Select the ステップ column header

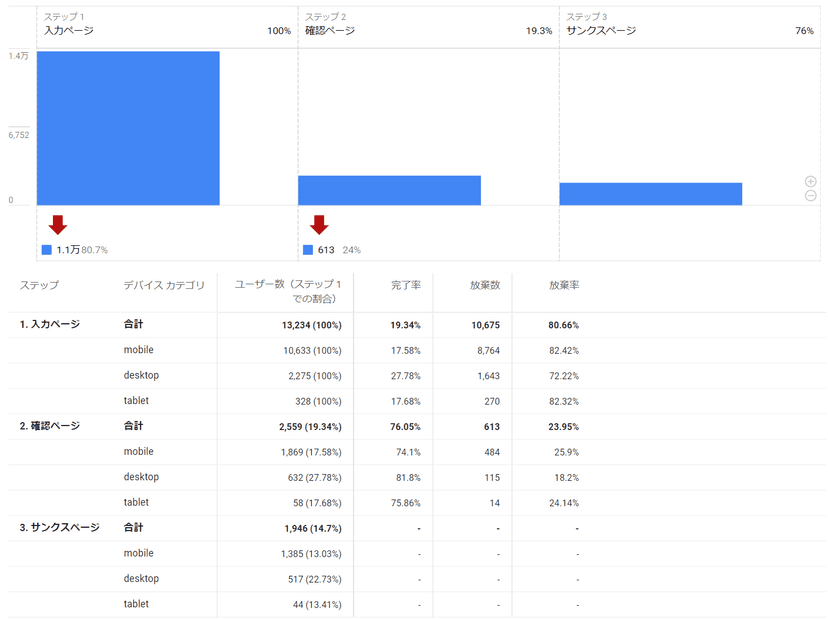click(x=39, y=285)
